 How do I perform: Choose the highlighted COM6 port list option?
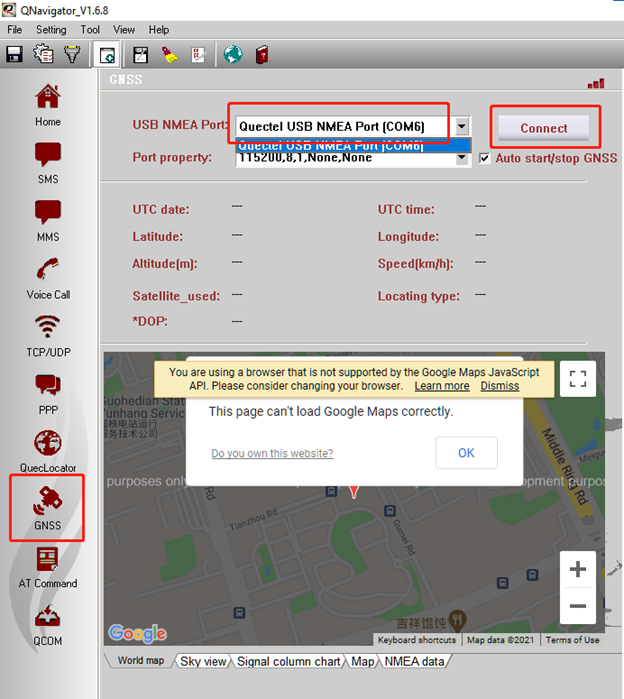tap(353, 146)
